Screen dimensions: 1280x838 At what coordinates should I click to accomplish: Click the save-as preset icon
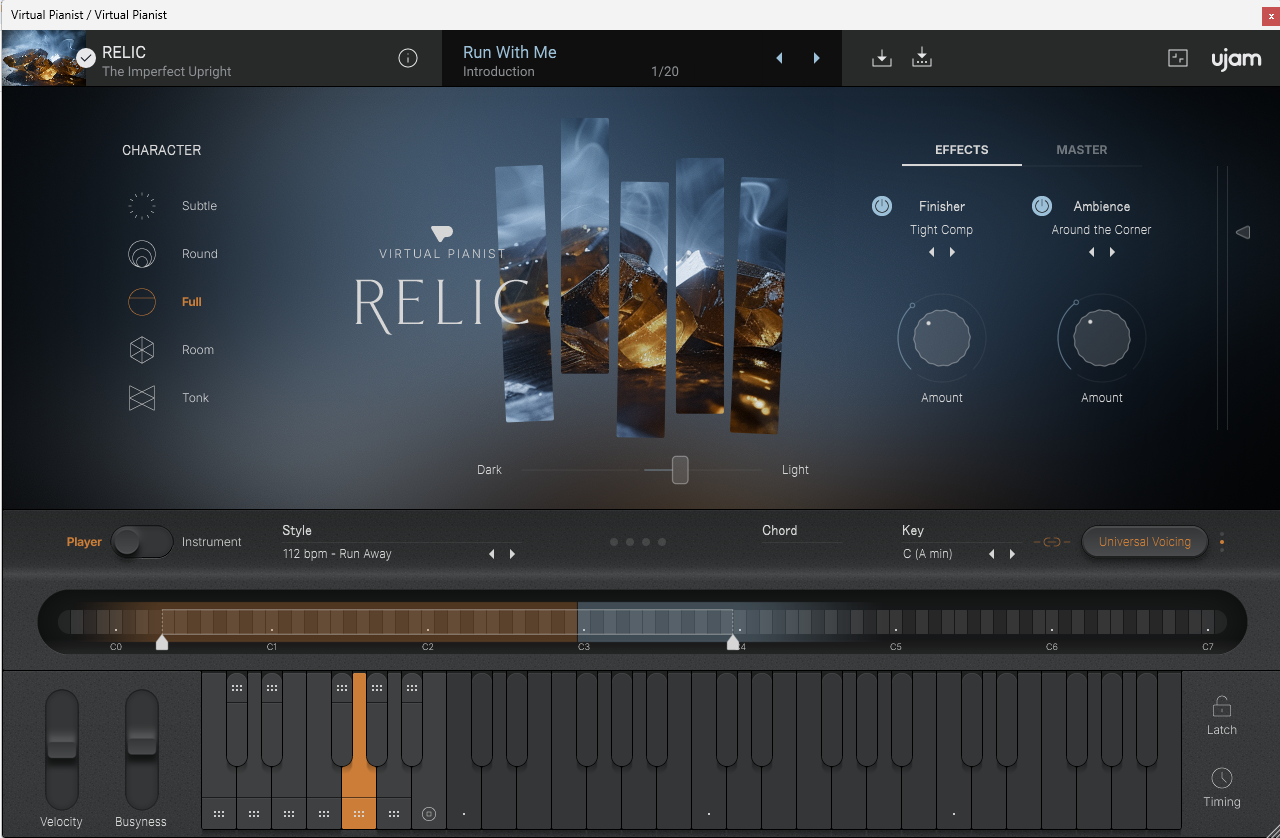coord(922,58)
